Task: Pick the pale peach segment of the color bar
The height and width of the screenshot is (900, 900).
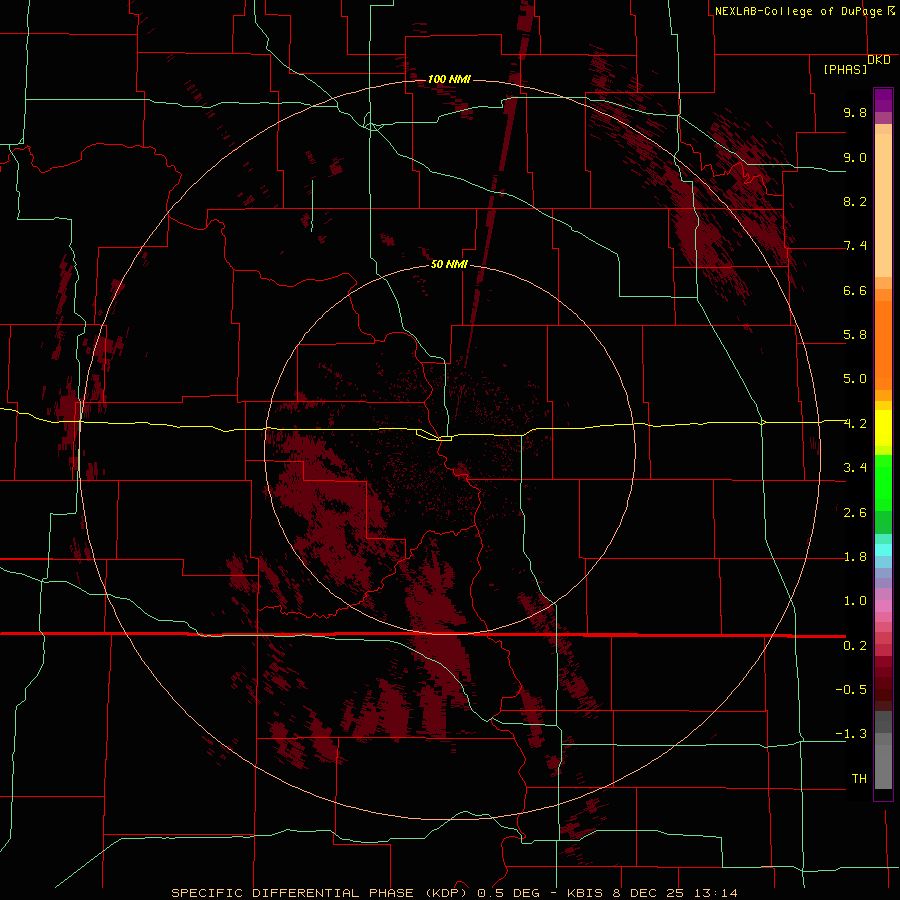Action: point(883,205)
